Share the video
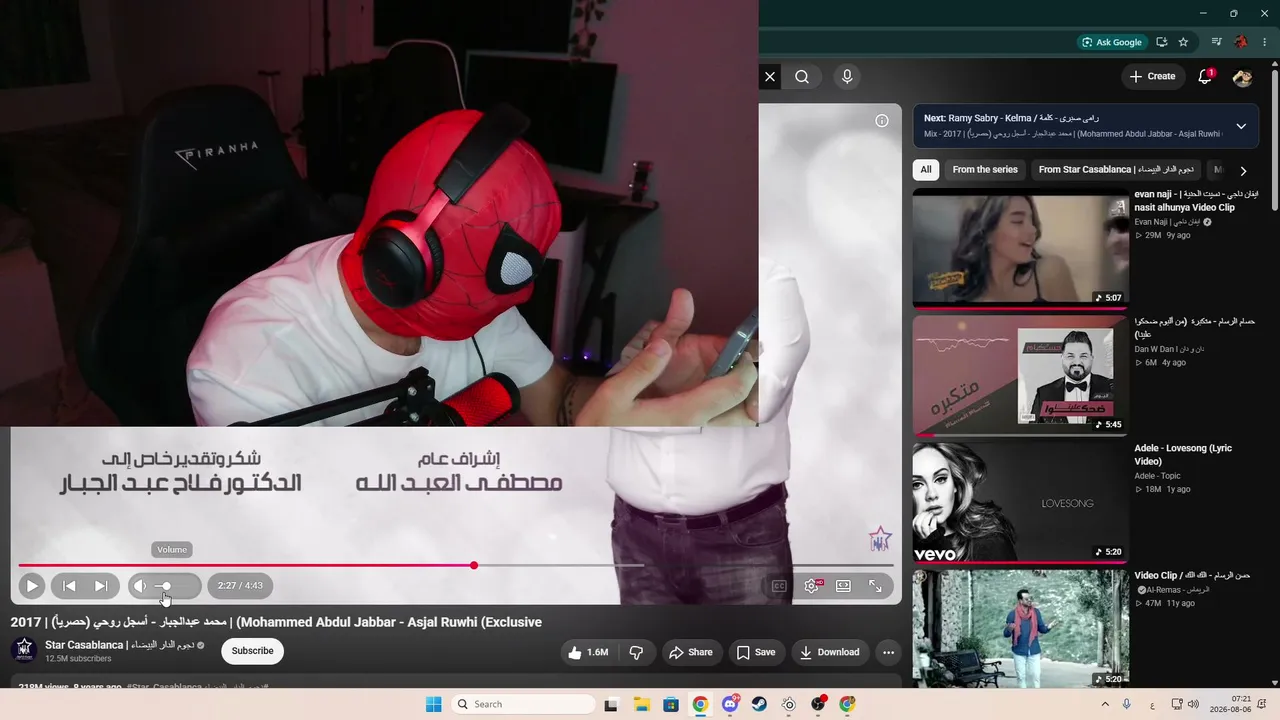 [x=691, y=652]
